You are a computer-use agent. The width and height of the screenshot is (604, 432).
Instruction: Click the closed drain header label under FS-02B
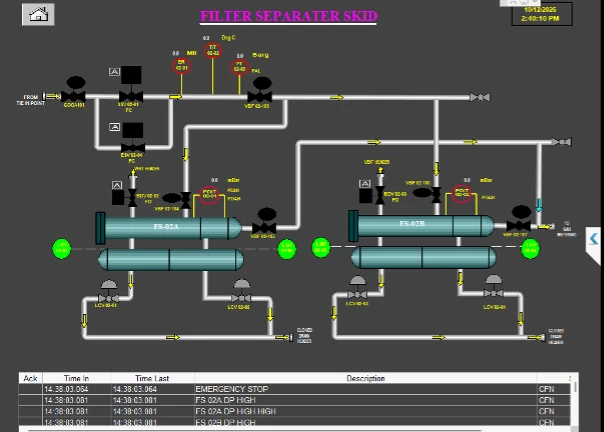point(556,336)
